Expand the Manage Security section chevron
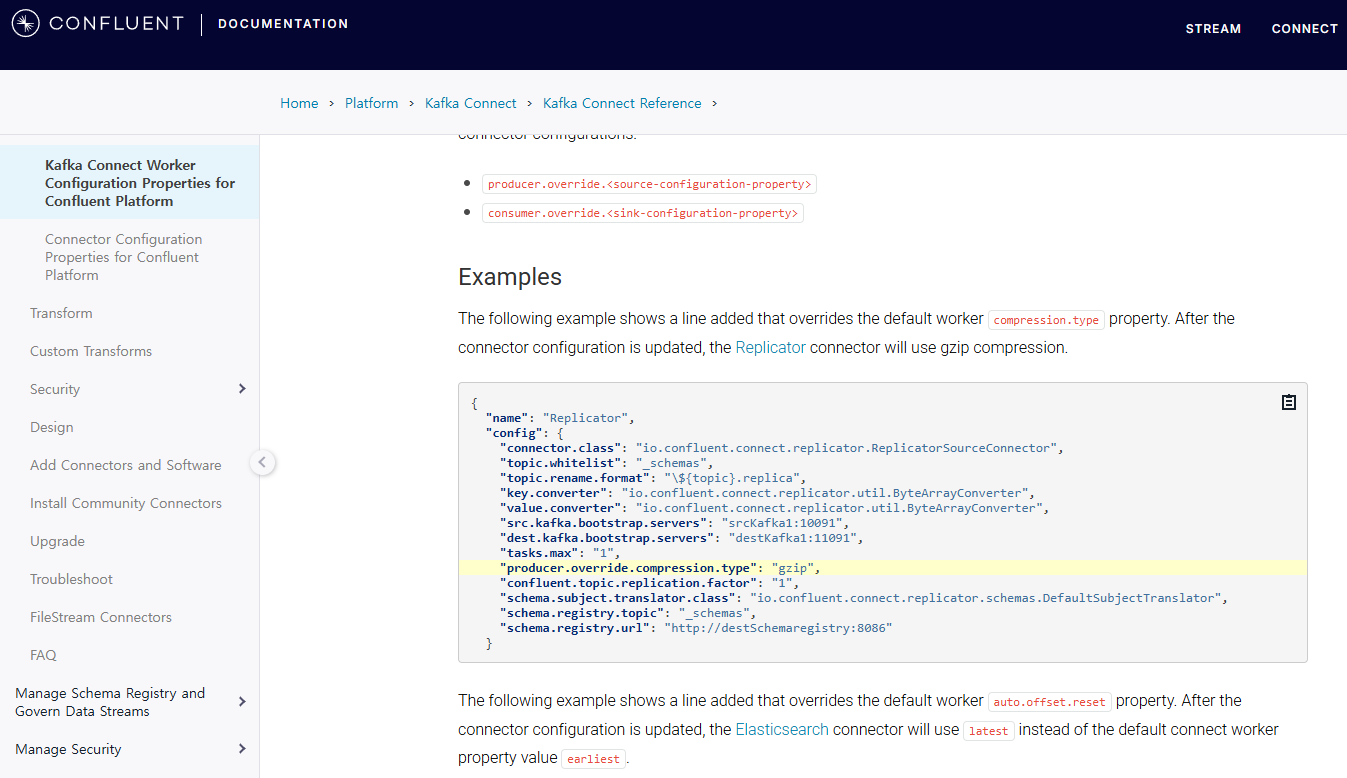 click(241, 749)
